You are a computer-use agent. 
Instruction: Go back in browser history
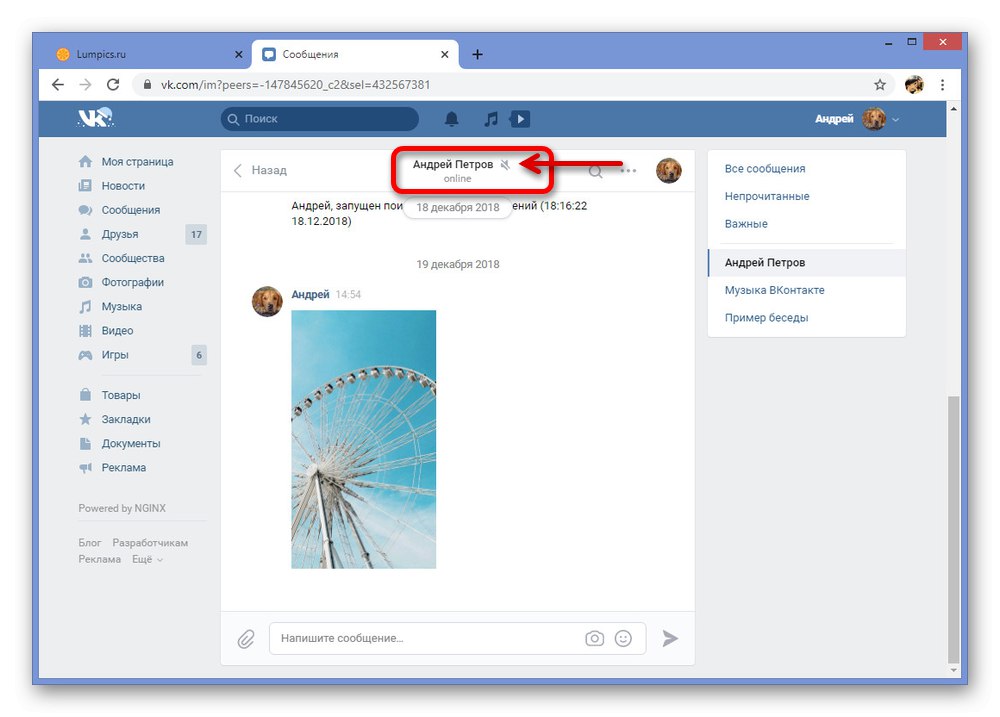tap(58, 84)
